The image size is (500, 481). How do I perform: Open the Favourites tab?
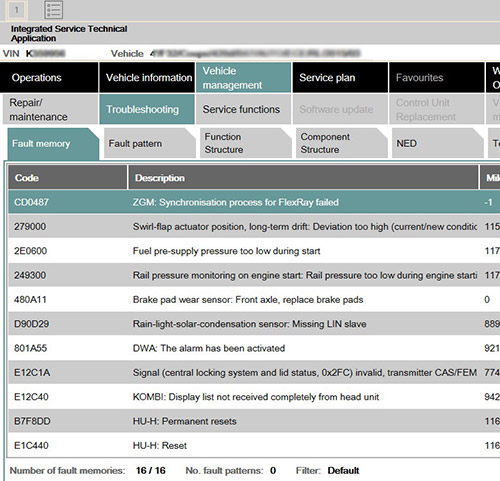pyautogui.click(x=437, y=78)
